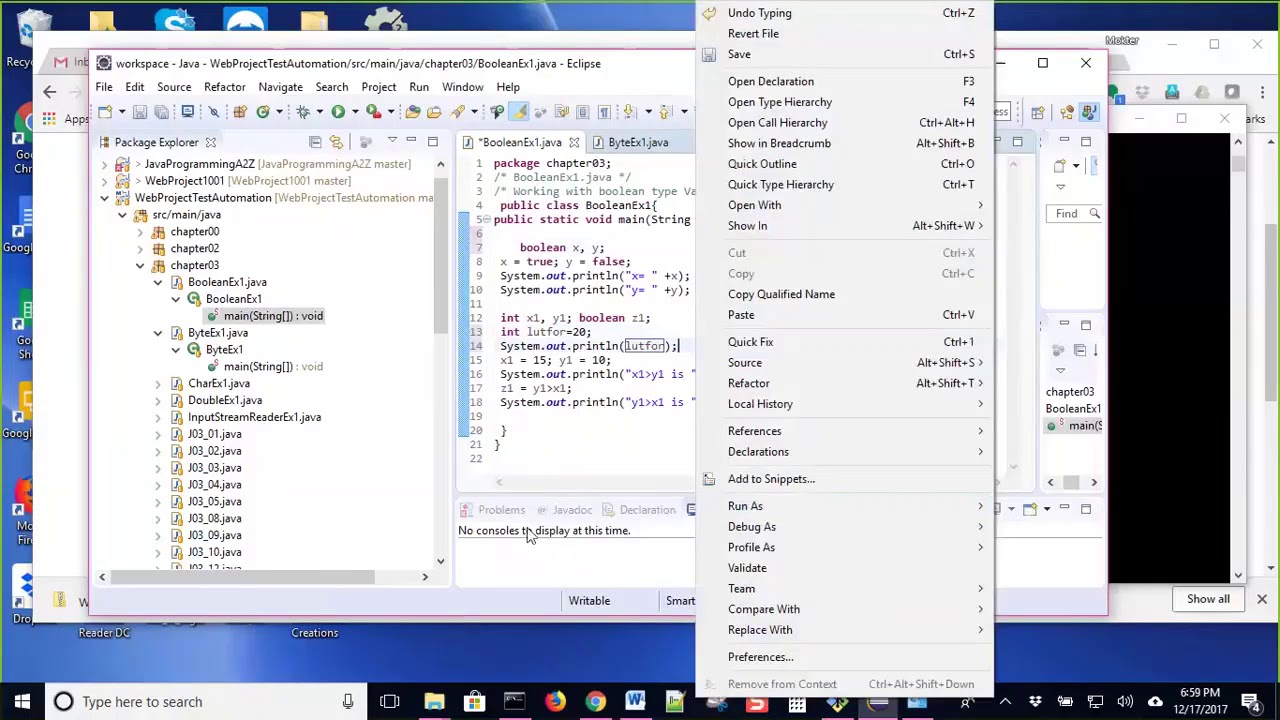
Task: Open Package Explorer view menu triangle
Action: coord(392,141)
